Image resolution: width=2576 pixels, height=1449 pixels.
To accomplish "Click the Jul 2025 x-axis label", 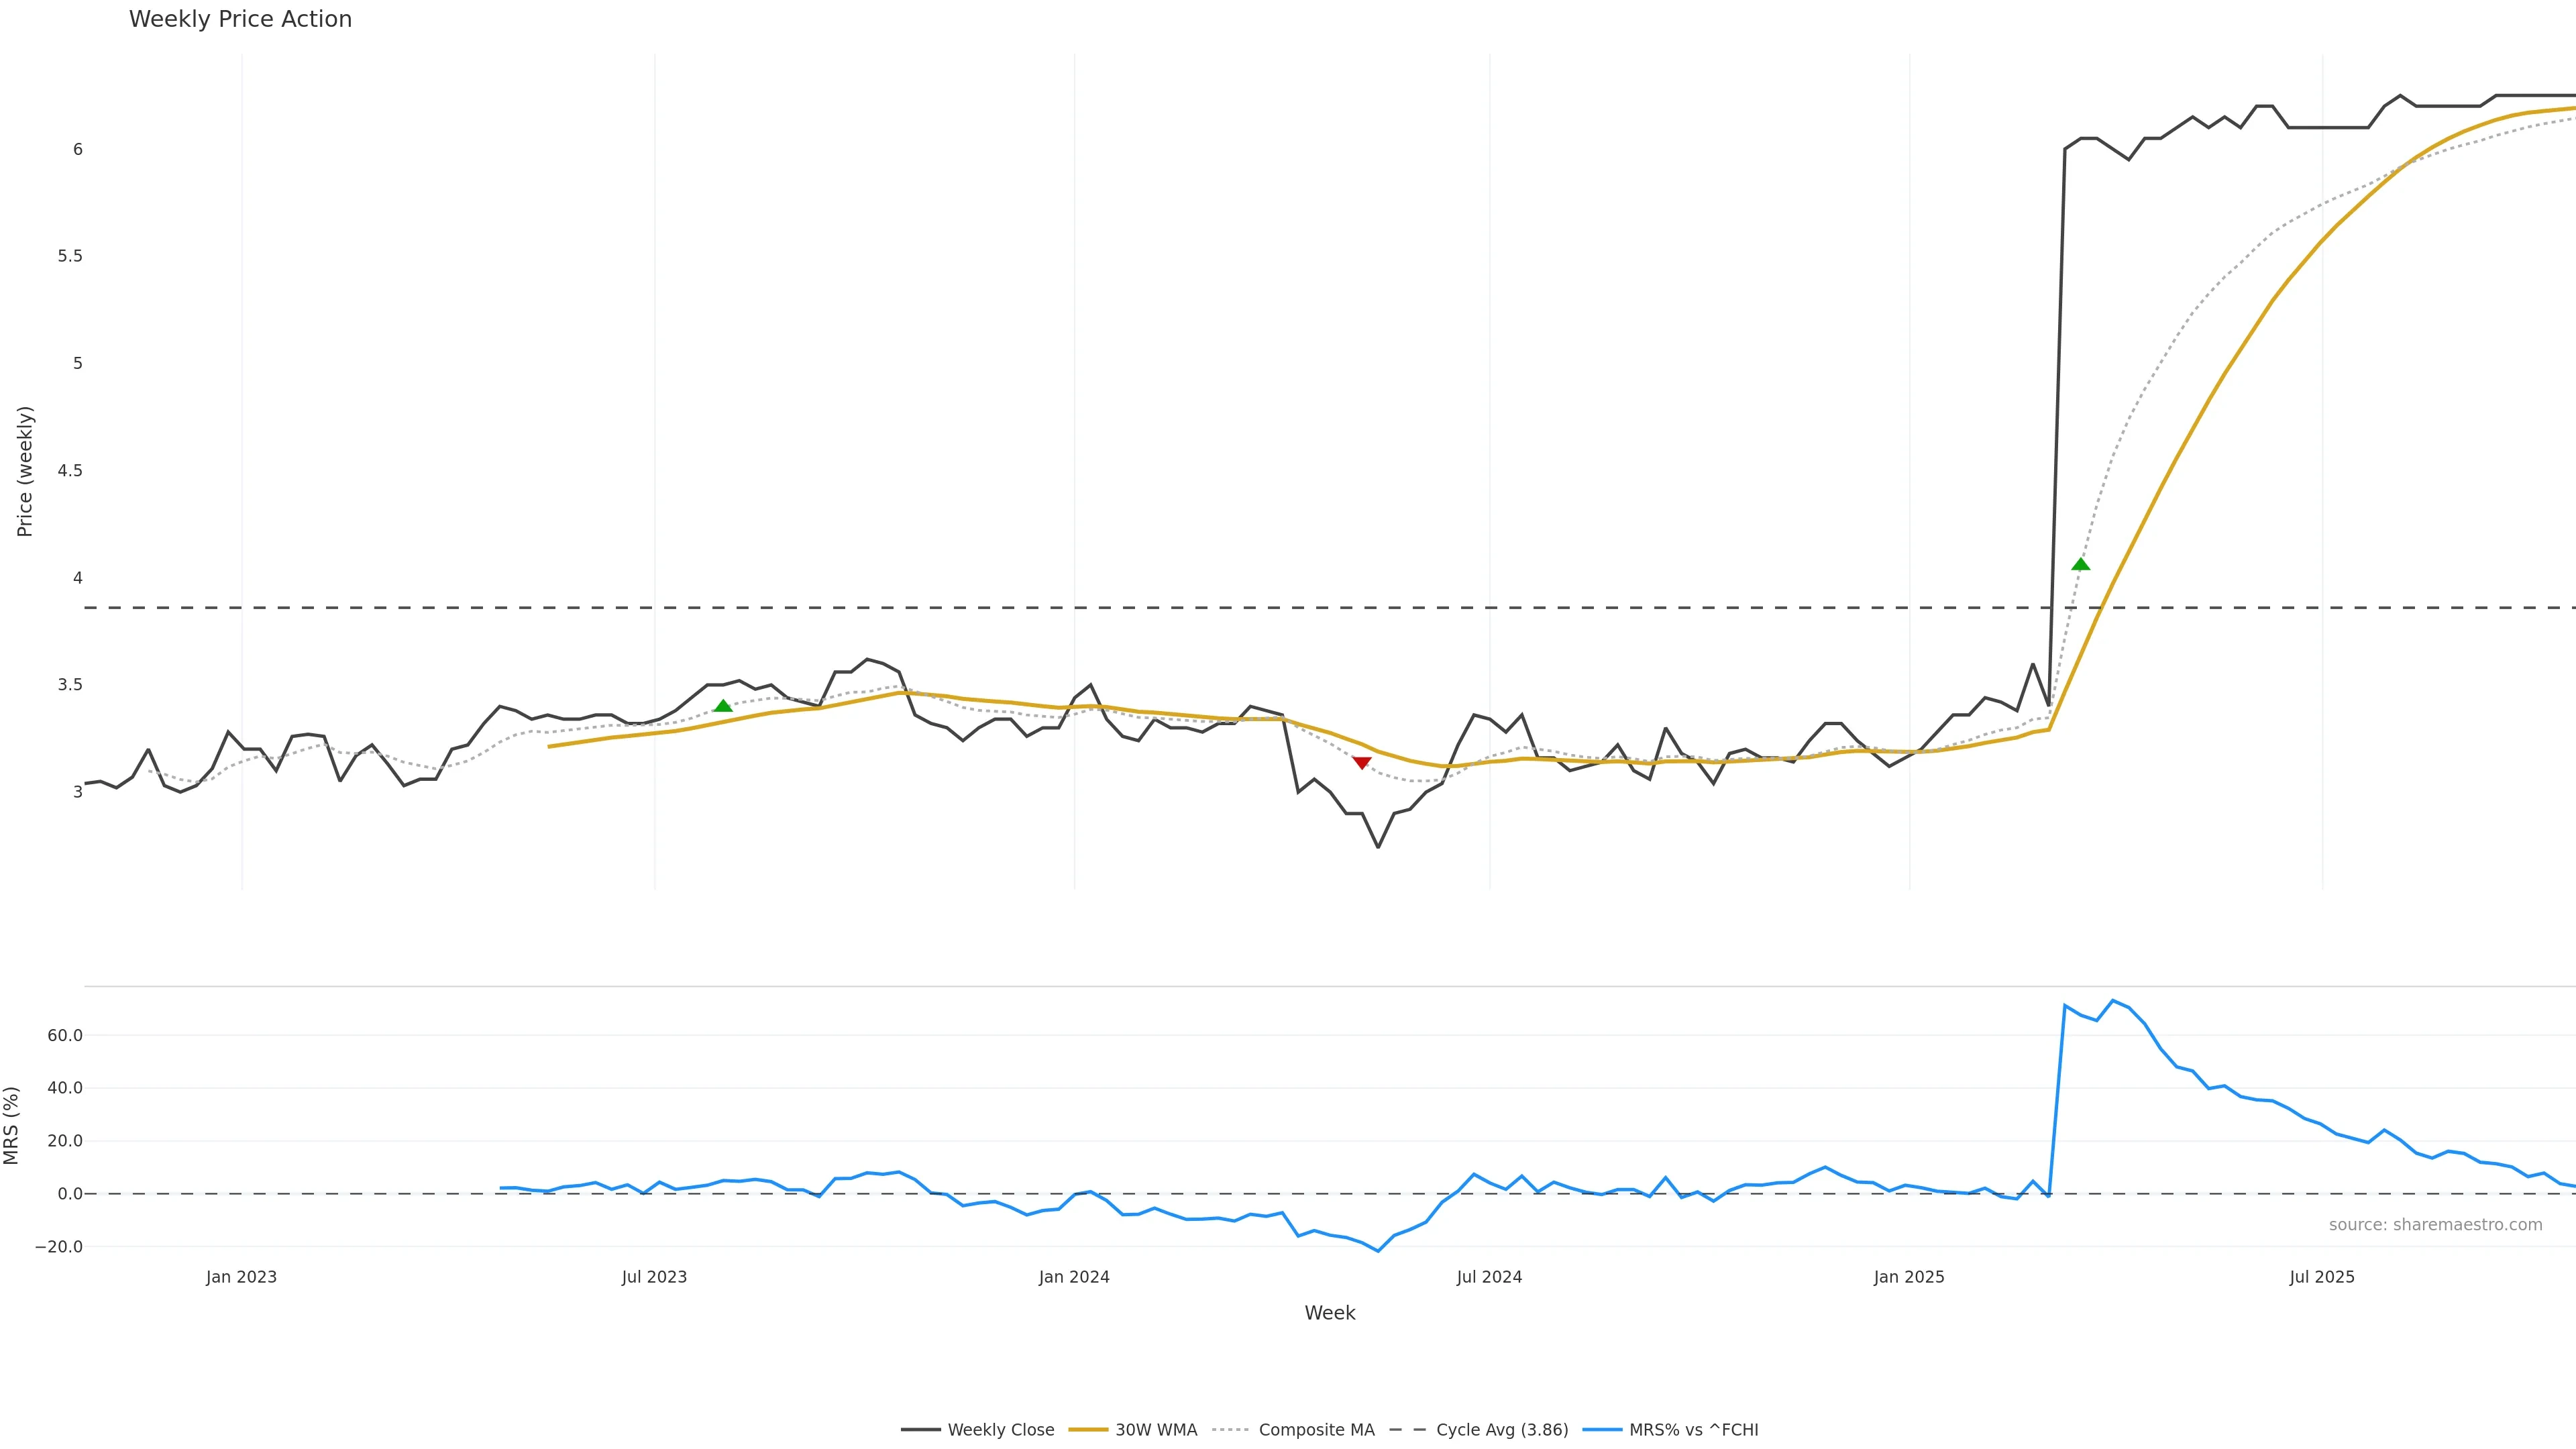I will 2322,1277.
